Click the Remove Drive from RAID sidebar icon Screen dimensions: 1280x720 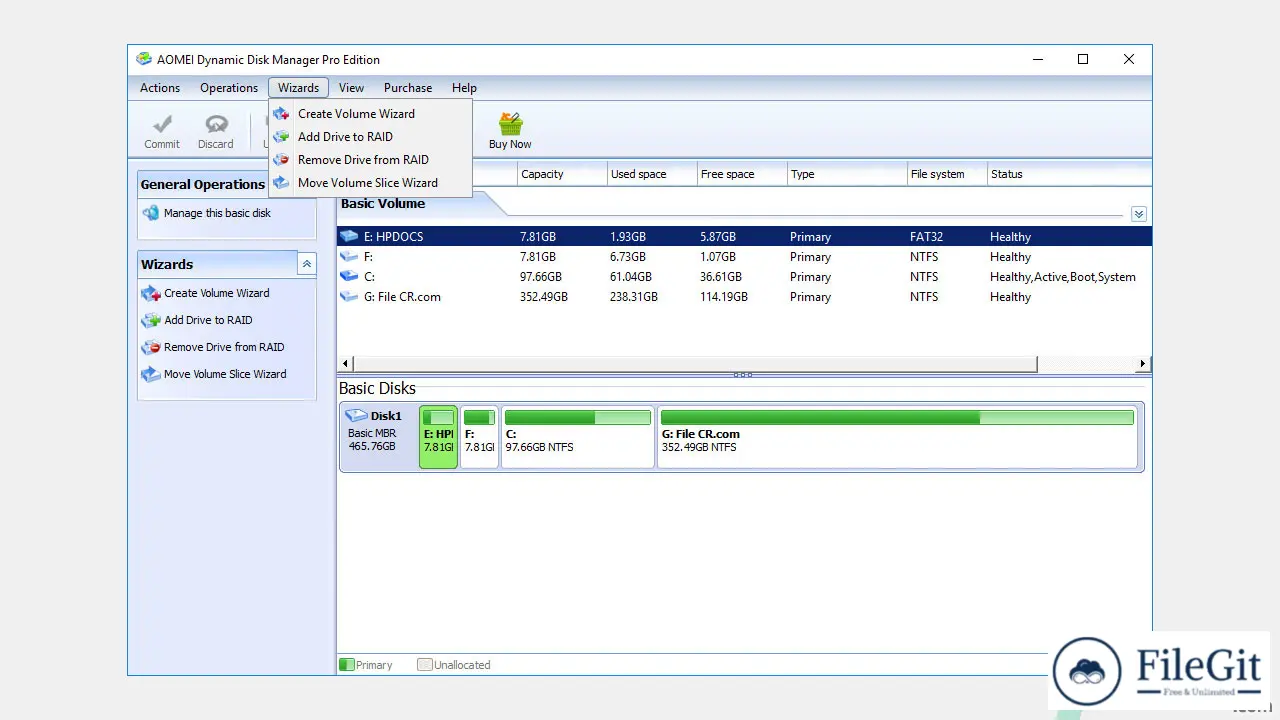[x=151, y=347]
